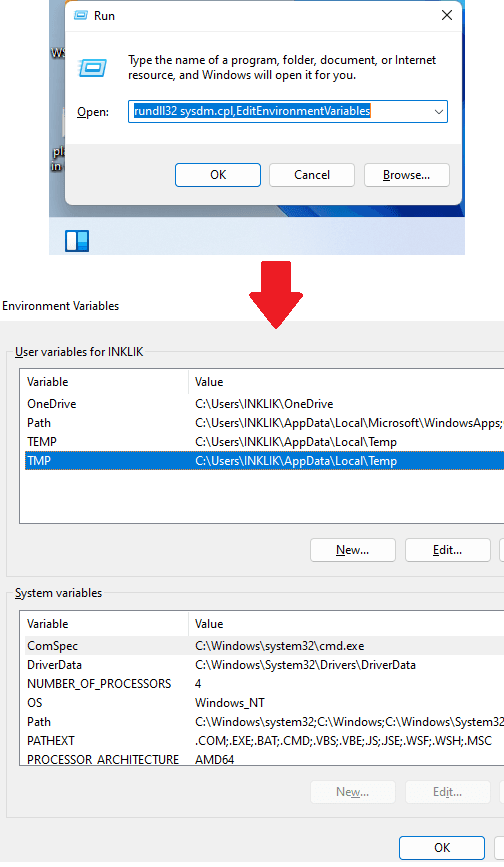
Task: Close the Run dialog with the X
Action: coord(447,15)
